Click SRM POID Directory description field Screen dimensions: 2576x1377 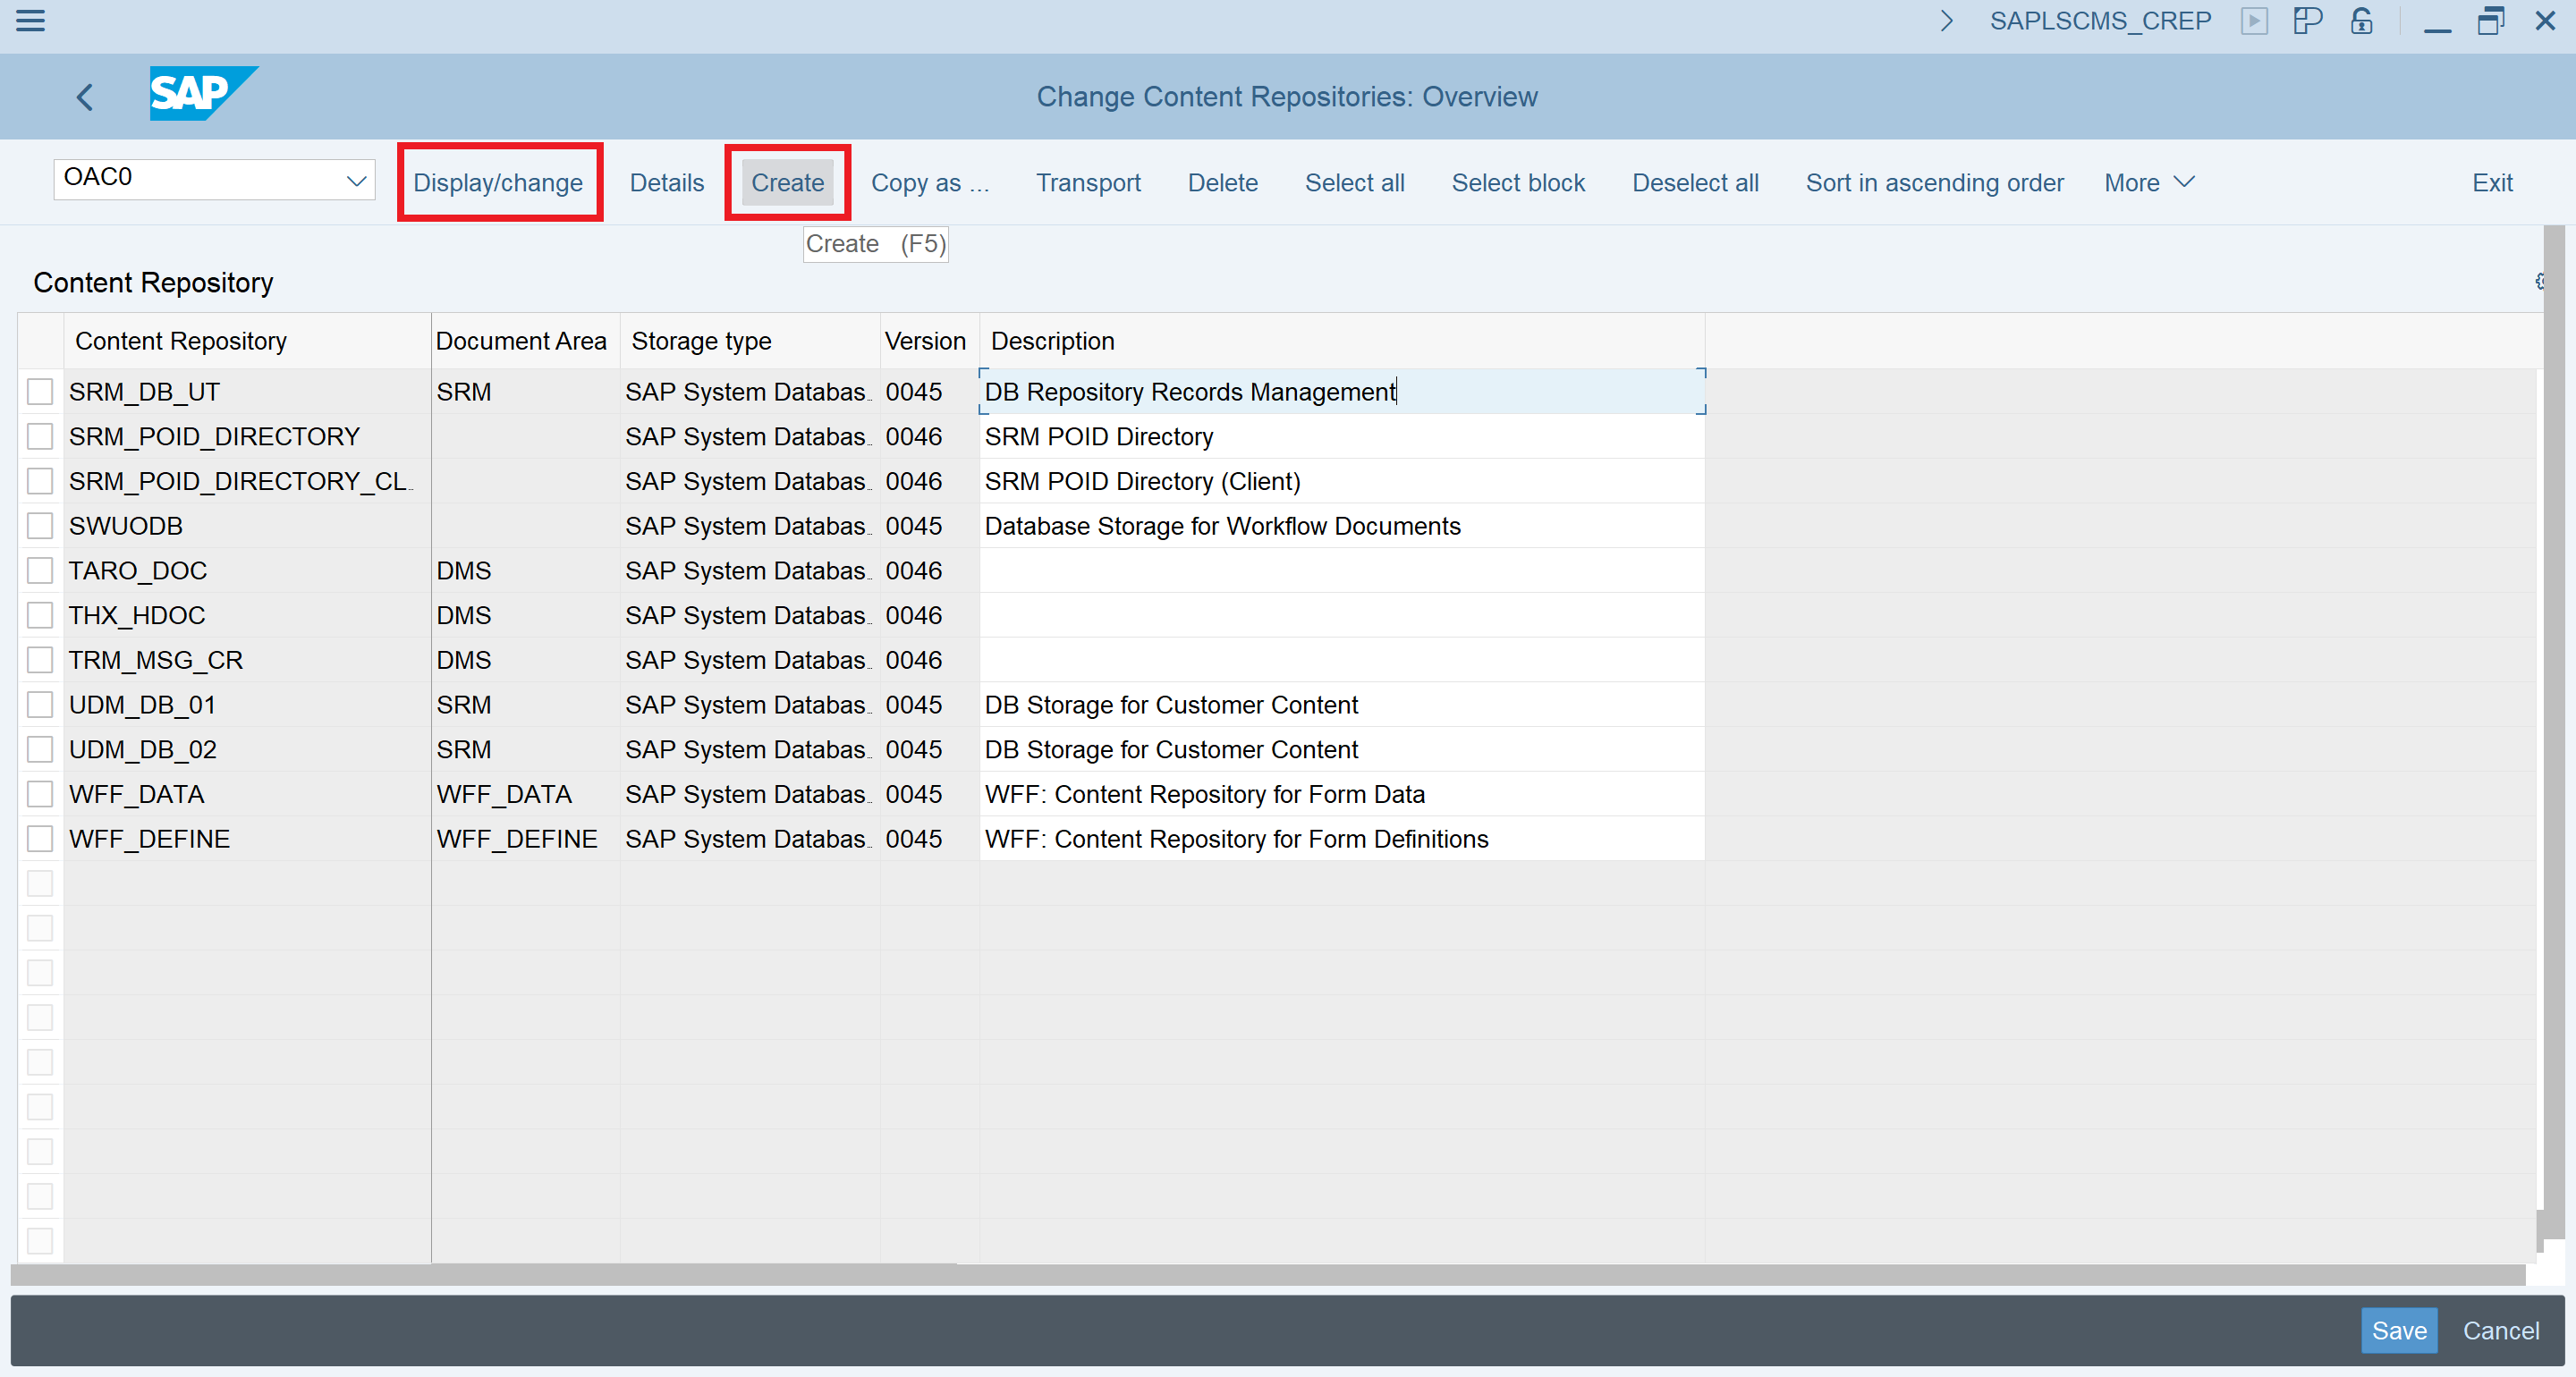[1340, 437]
